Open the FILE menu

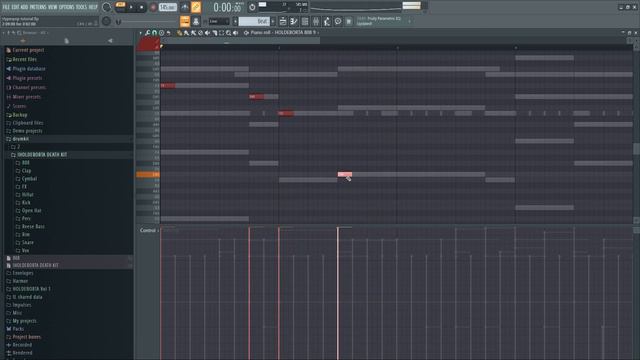(6, 7)
